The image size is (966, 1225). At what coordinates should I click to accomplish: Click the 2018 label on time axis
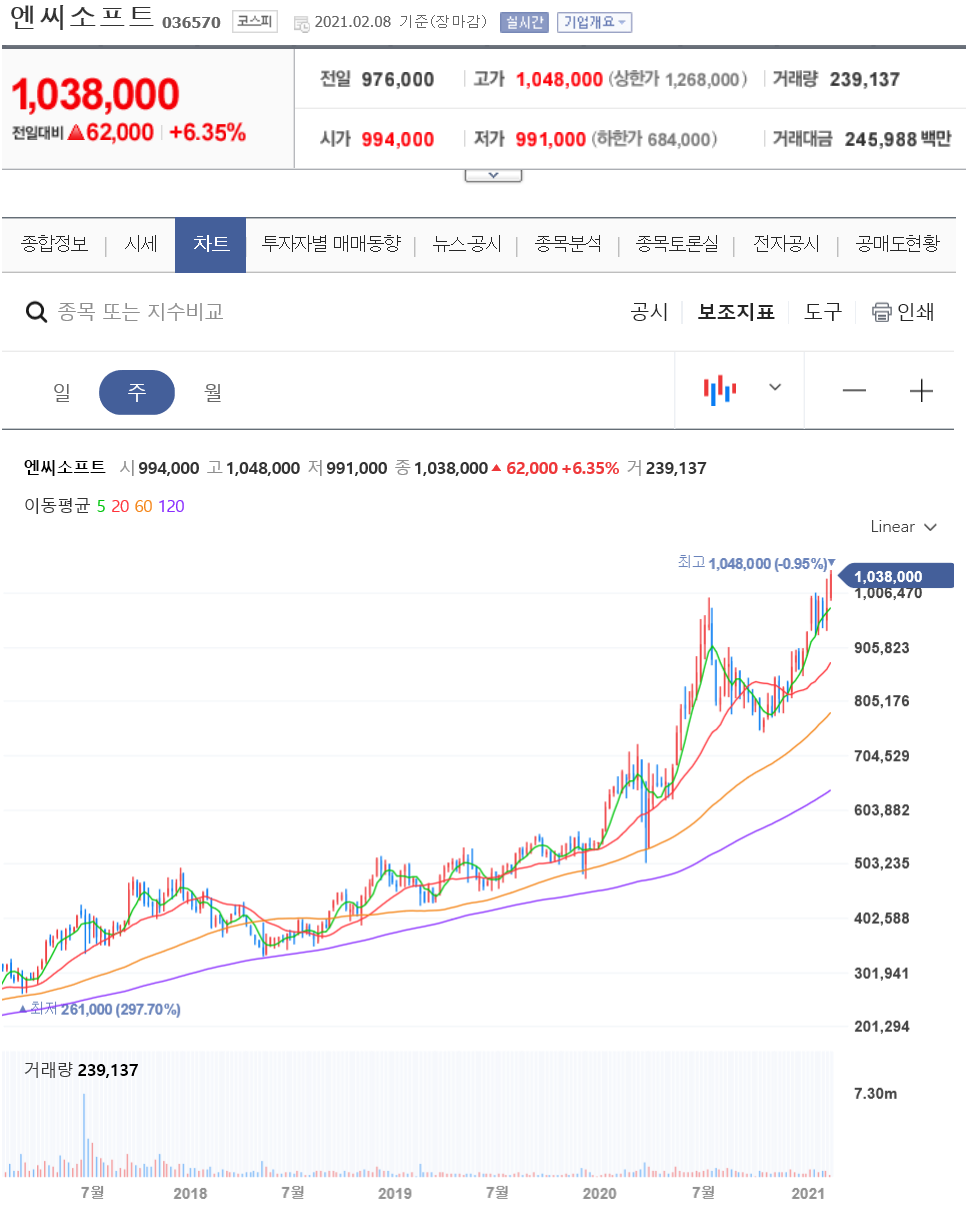(x=190, y=1193)
